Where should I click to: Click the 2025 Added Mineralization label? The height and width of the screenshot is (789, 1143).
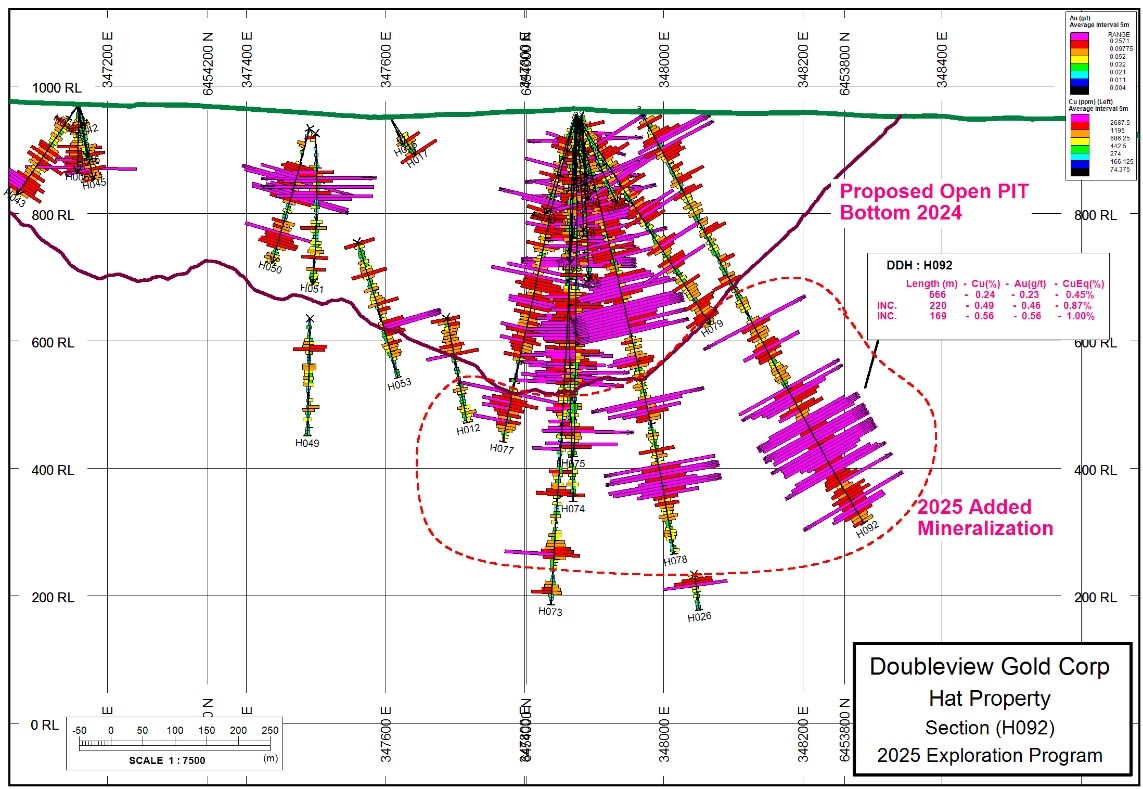[984, 517]
